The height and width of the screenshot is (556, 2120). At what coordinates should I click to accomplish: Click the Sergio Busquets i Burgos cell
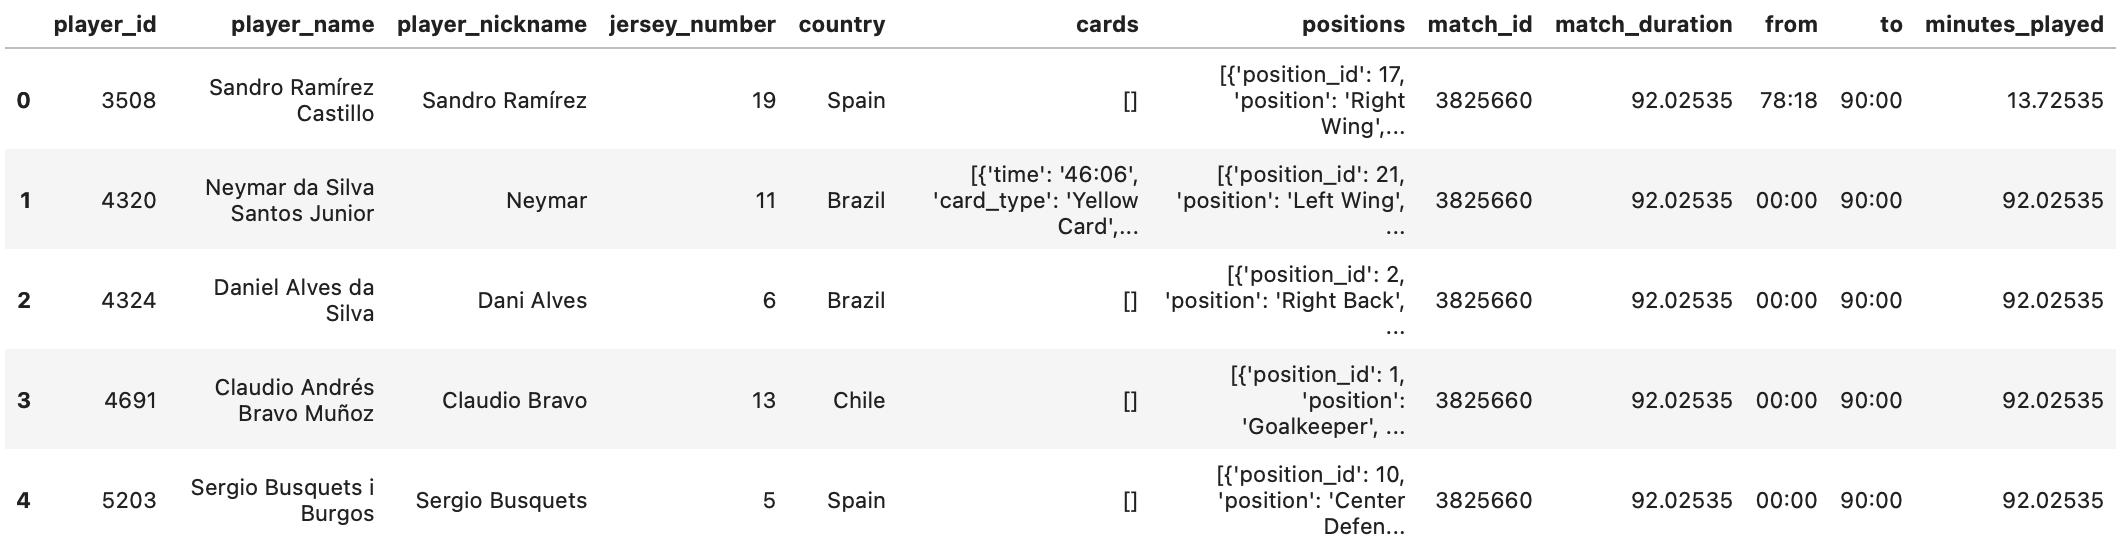[x=283, y=500]
